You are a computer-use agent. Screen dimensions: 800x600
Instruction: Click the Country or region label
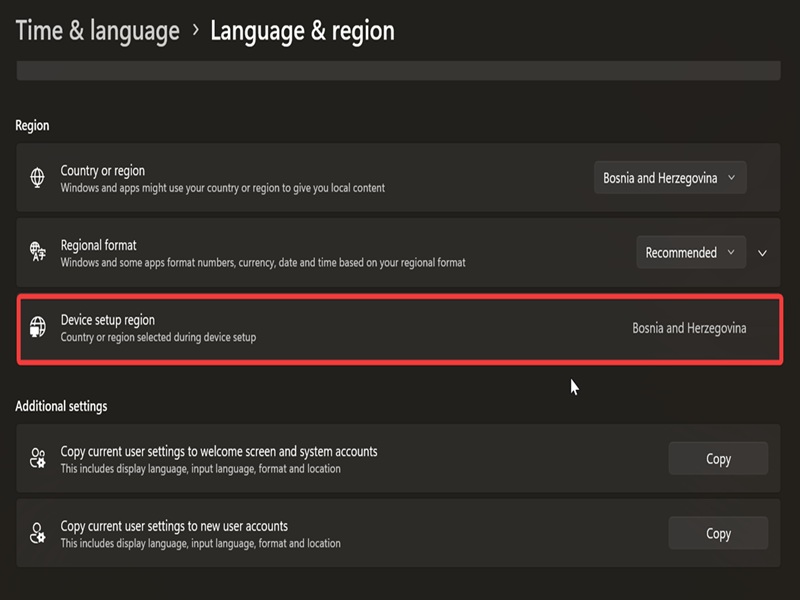103,170
